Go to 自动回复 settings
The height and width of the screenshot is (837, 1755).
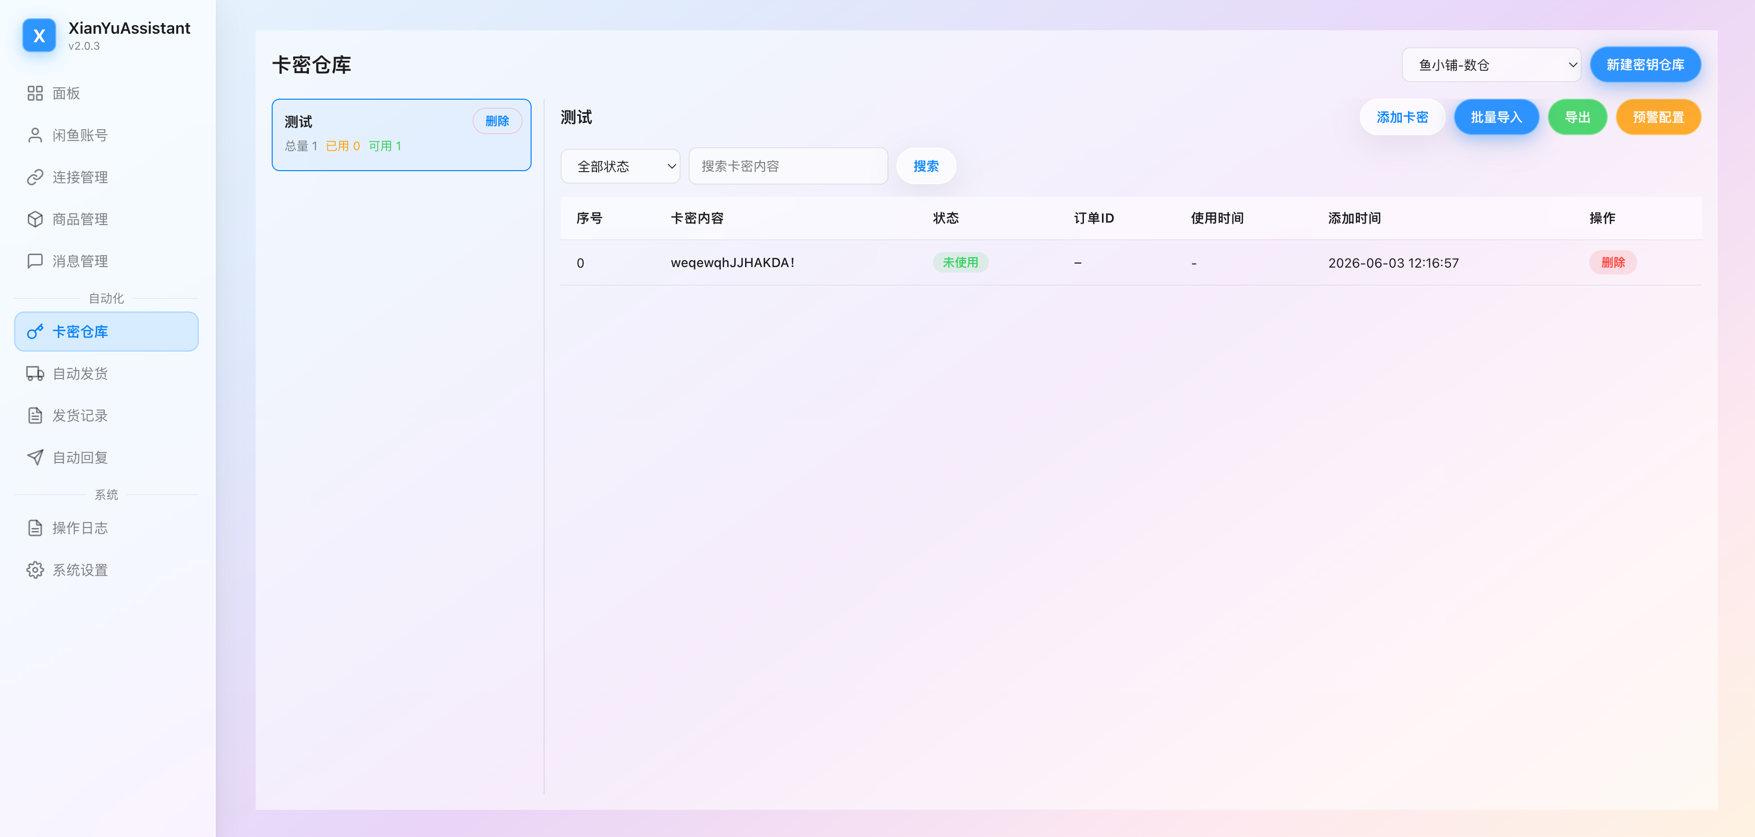[x=106, y=457]
